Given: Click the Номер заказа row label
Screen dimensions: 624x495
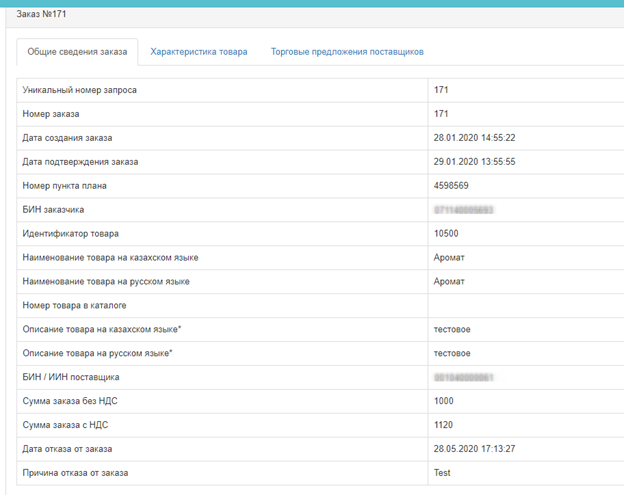Looking at the screenshot, I should 51,114.
